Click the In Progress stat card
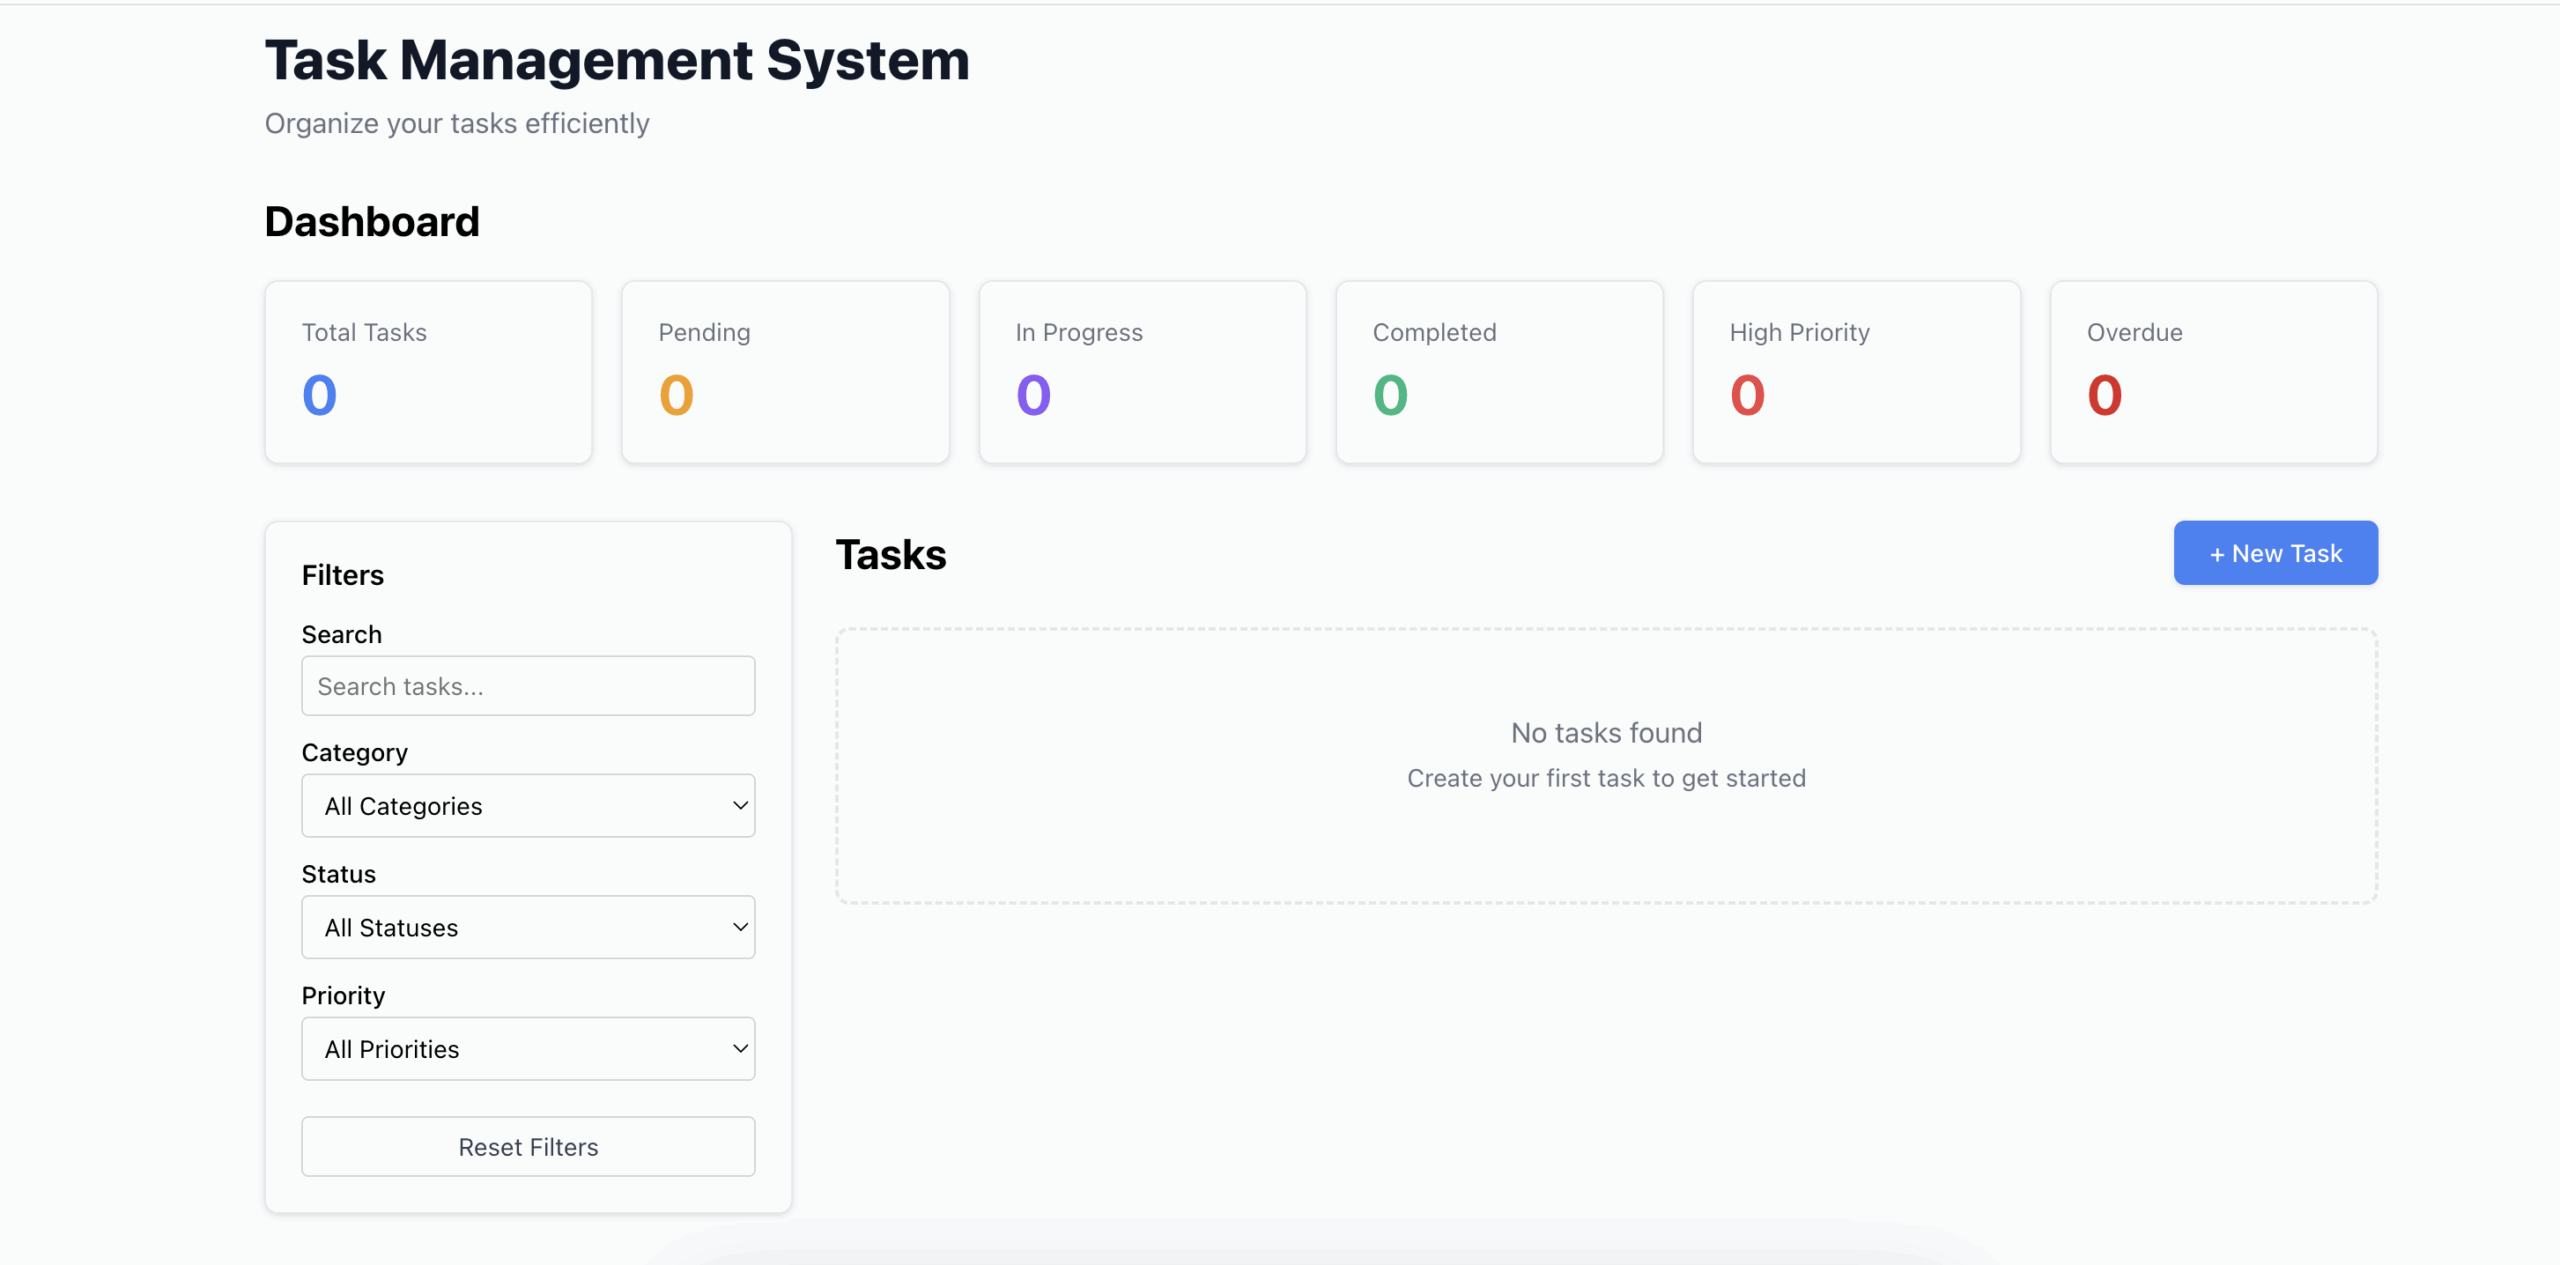This screenshot has height=1265, width=2560. [1142, 372]
